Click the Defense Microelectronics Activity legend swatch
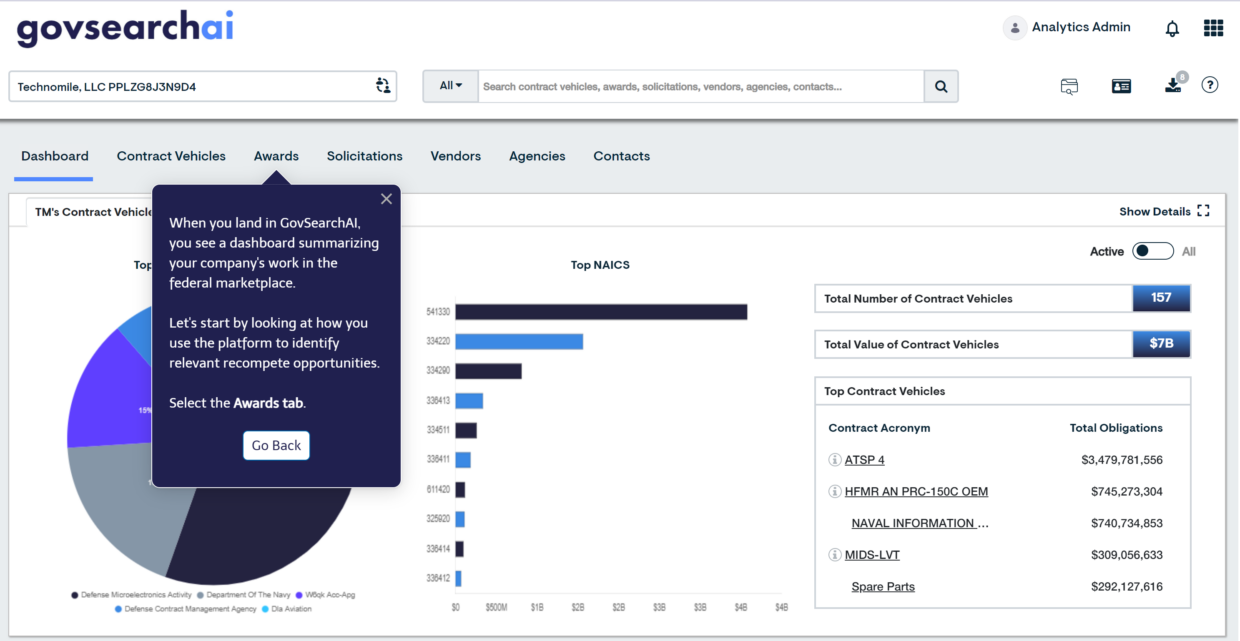 pos(75,595)
